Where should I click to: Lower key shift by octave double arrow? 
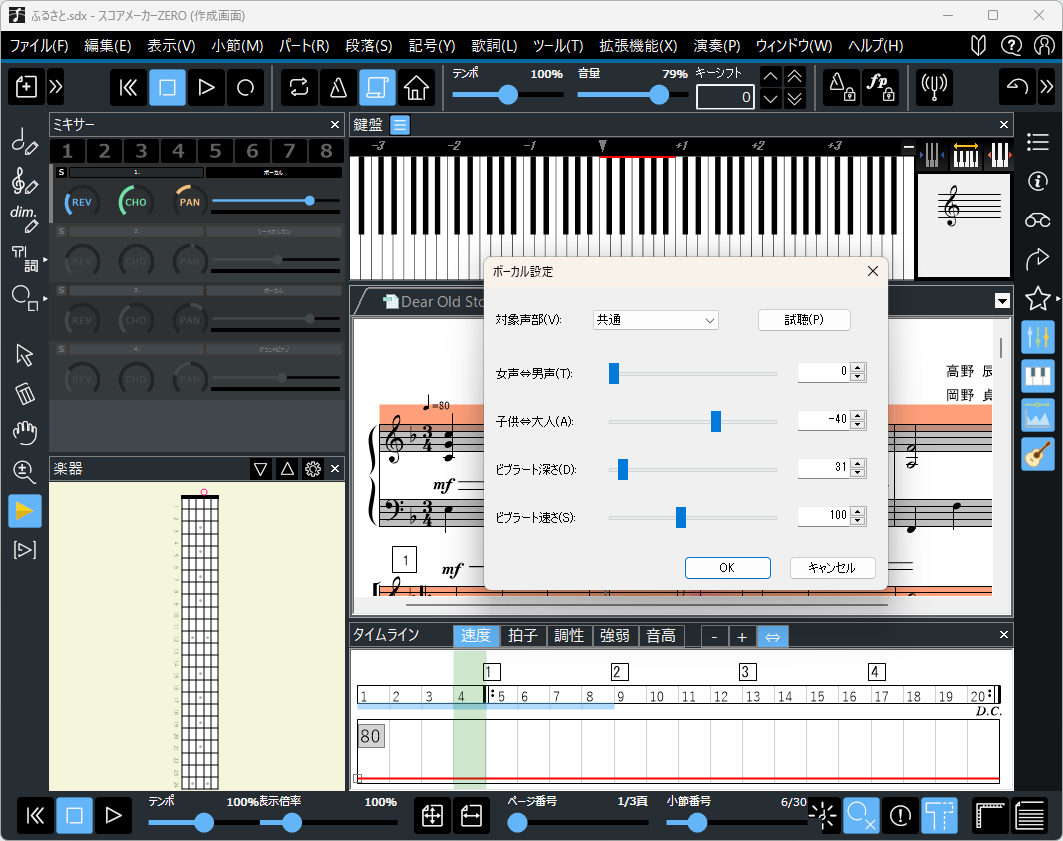795,100
